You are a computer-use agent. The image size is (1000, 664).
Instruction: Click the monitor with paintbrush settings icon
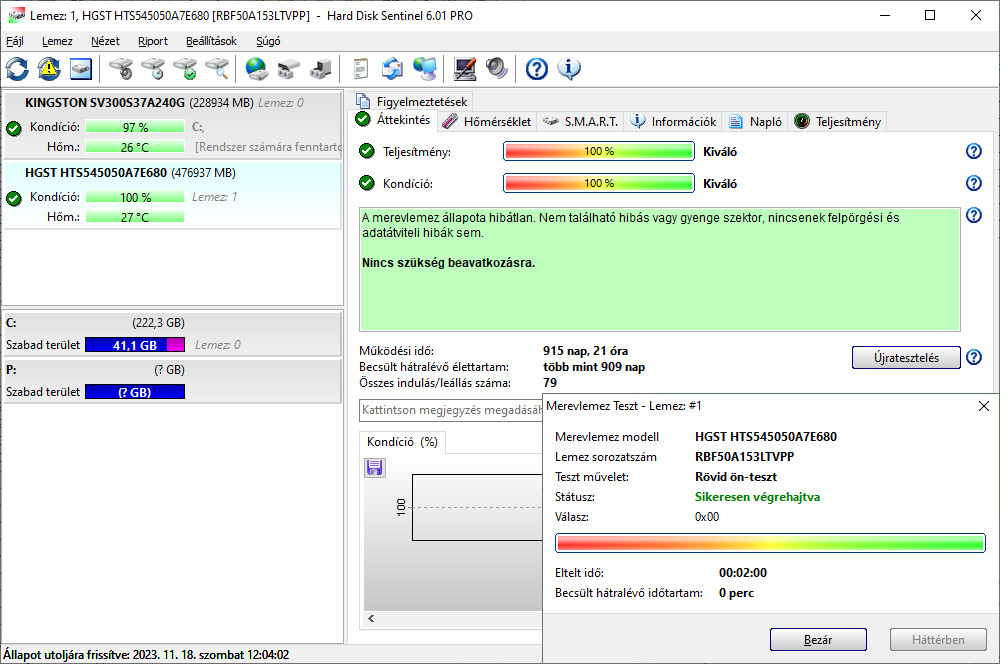pyautogui.click(x=465, y=69)
